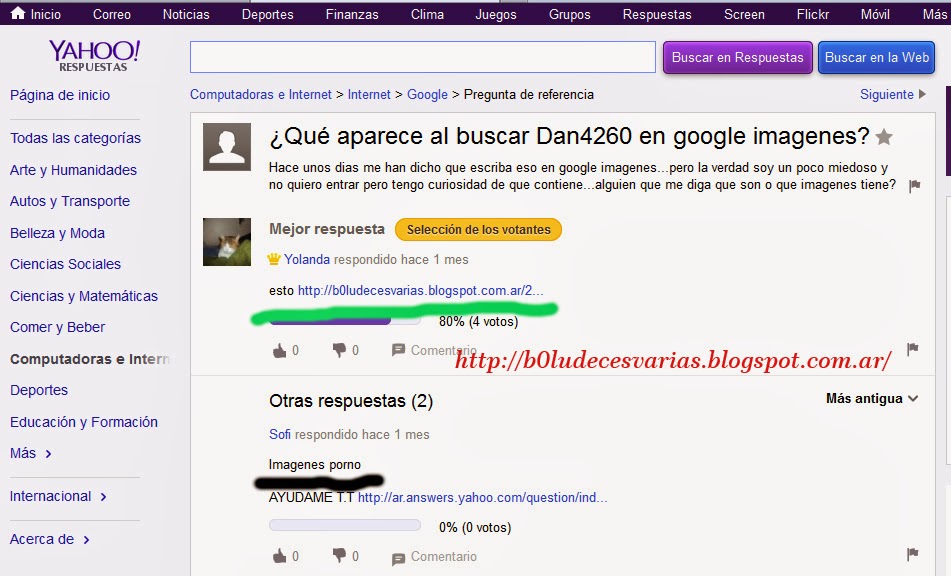Image resolution: width=951 pixels, height=576 pixels.
Task: Open Arte y Humanidades category
Action: point(73,170)
